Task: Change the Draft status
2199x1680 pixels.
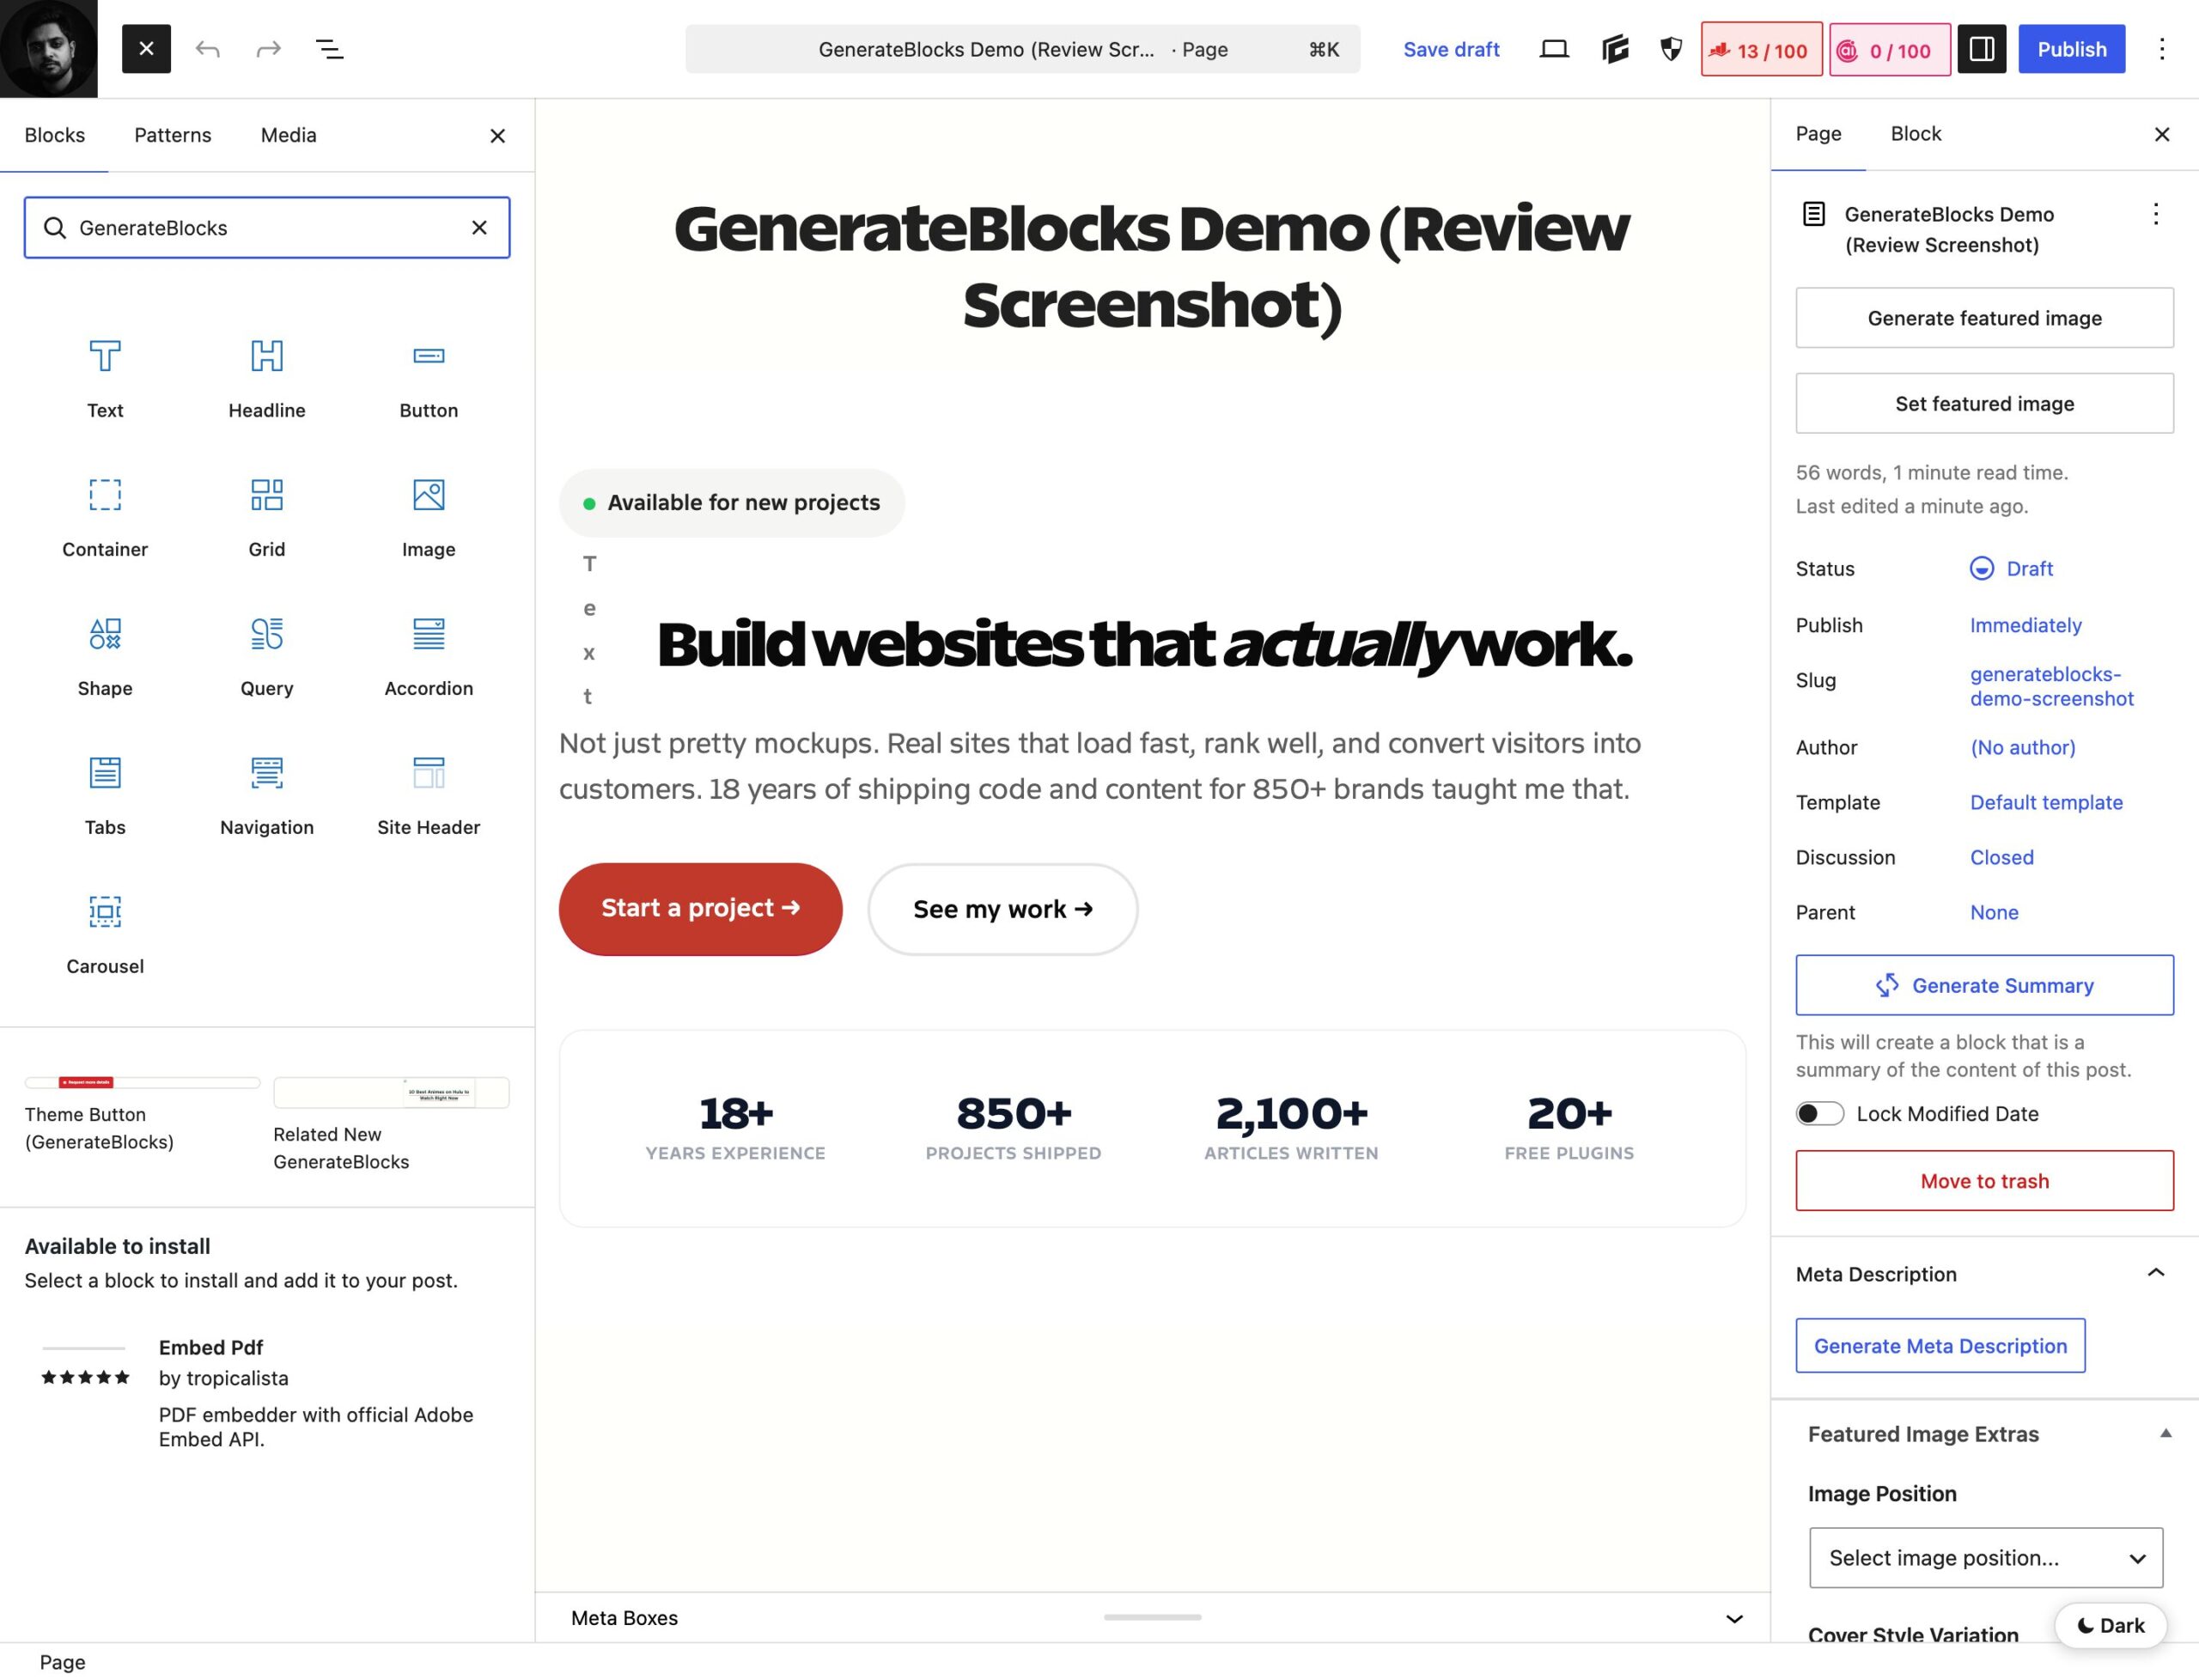Action: 2011,568
